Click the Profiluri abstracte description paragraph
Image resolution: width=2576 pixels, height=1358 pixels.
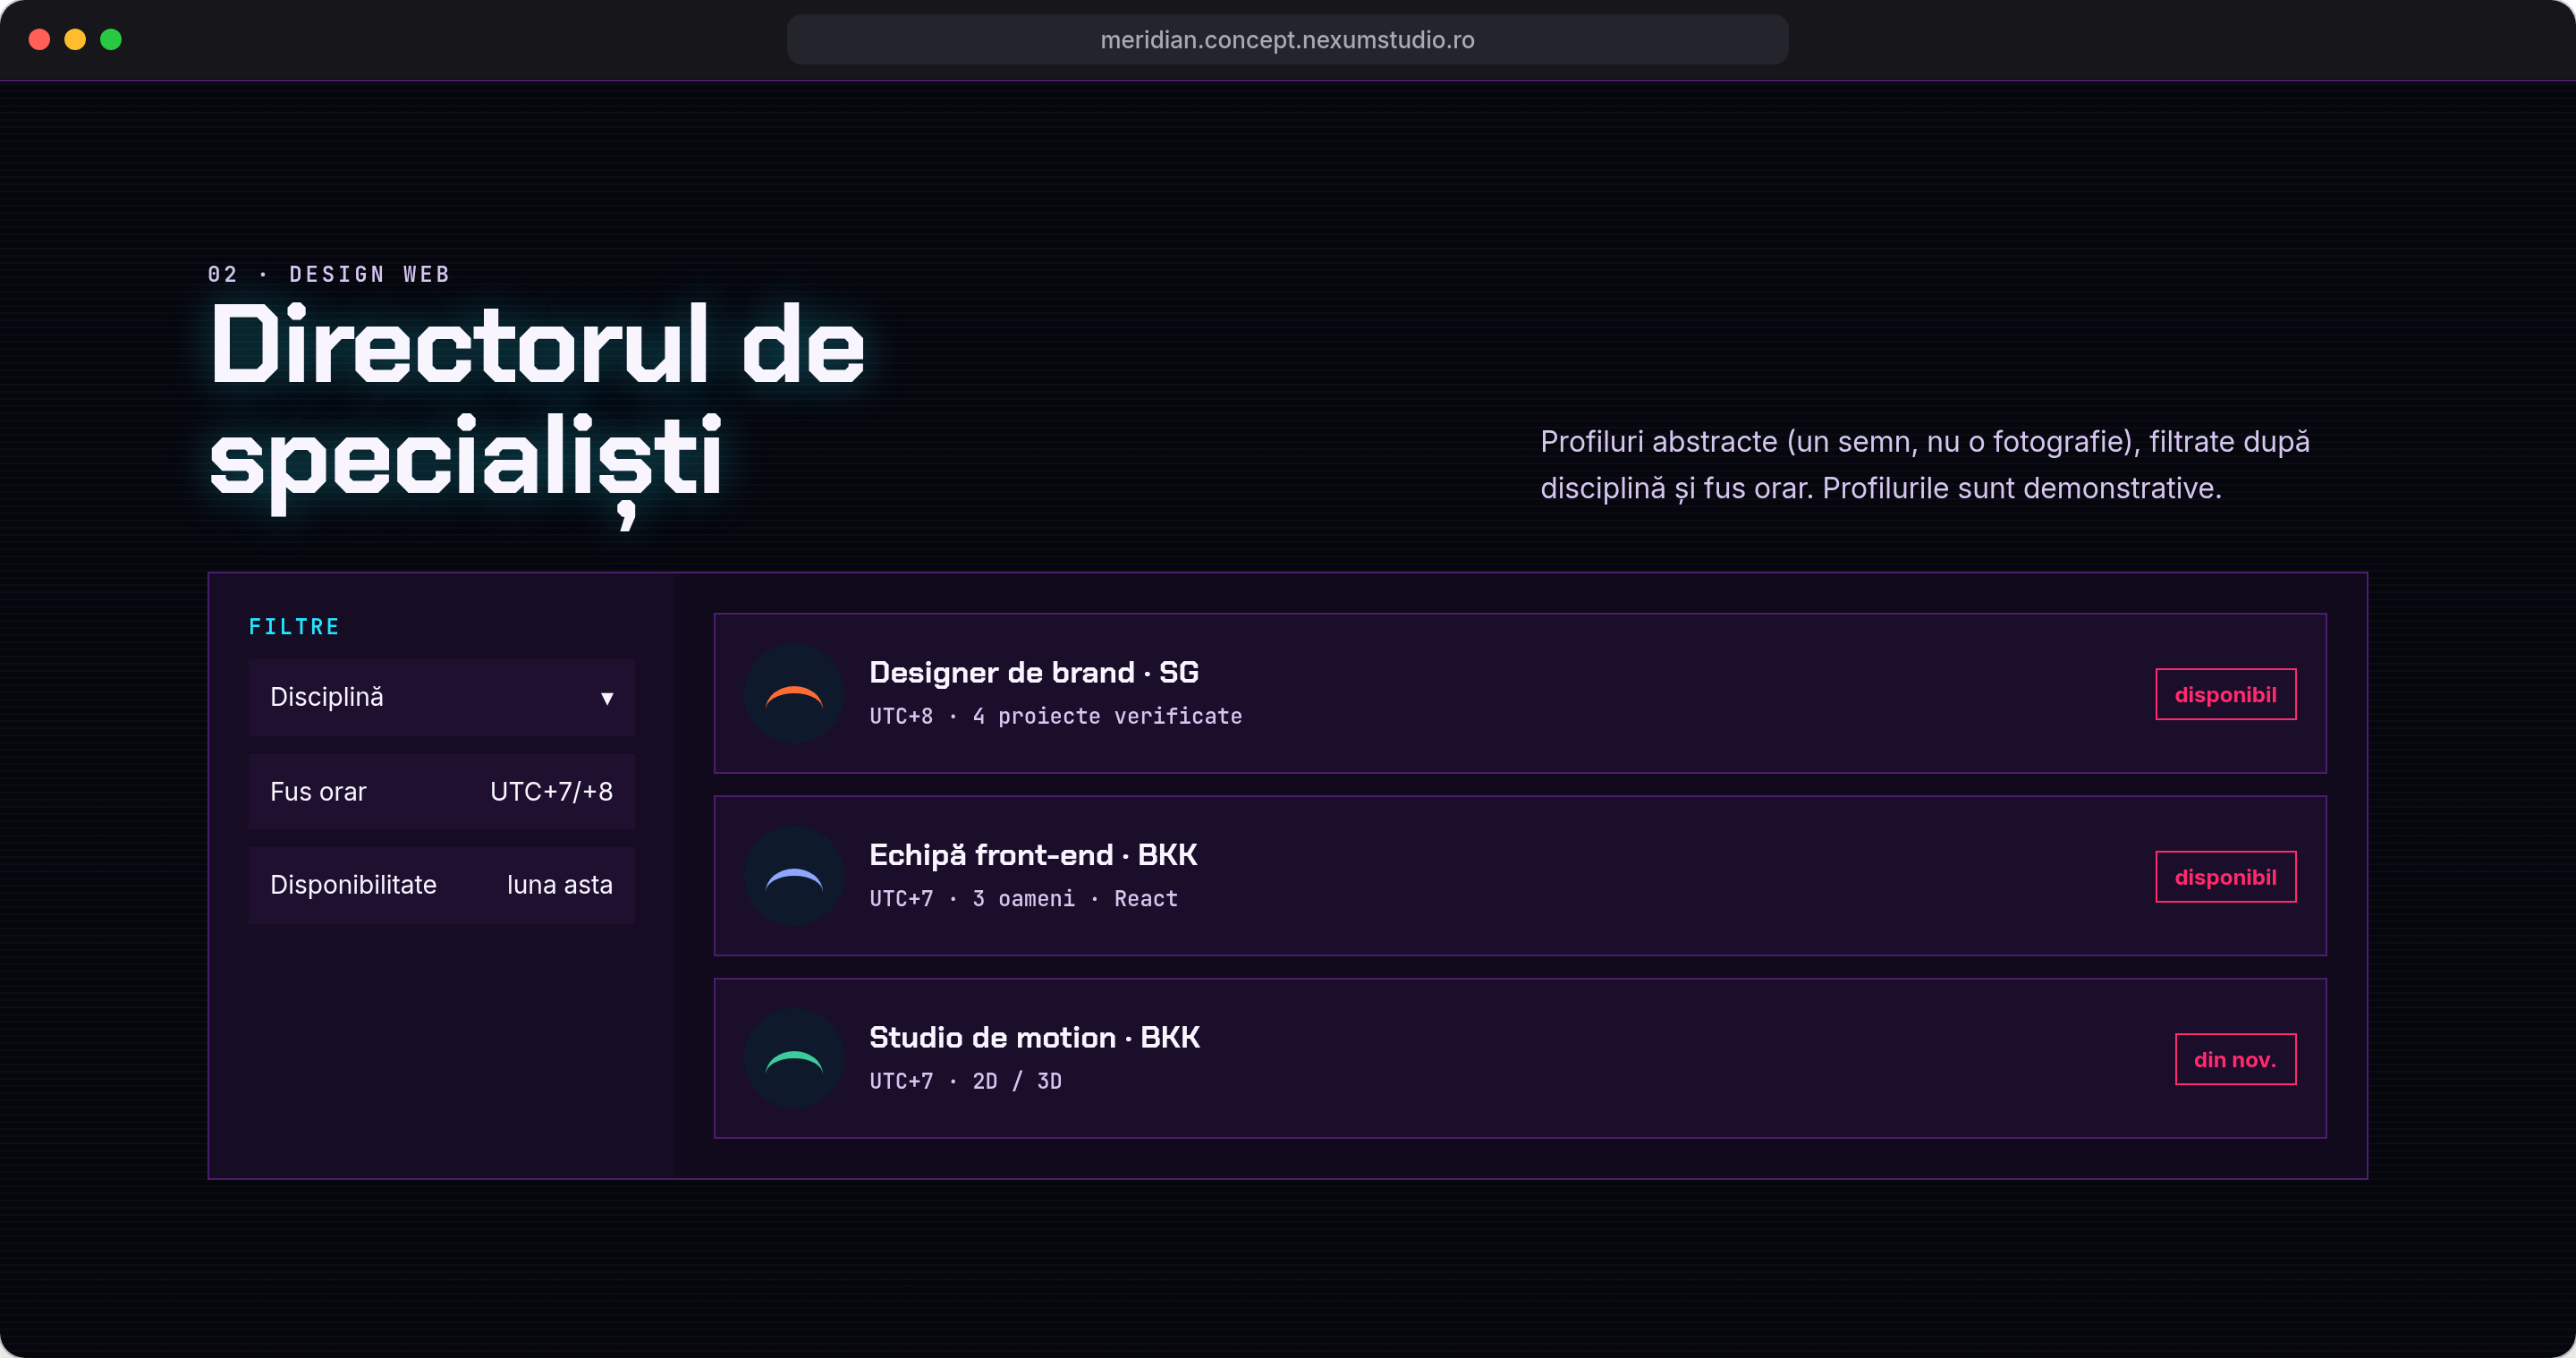pyautogui.click(x=1924, y=465)
